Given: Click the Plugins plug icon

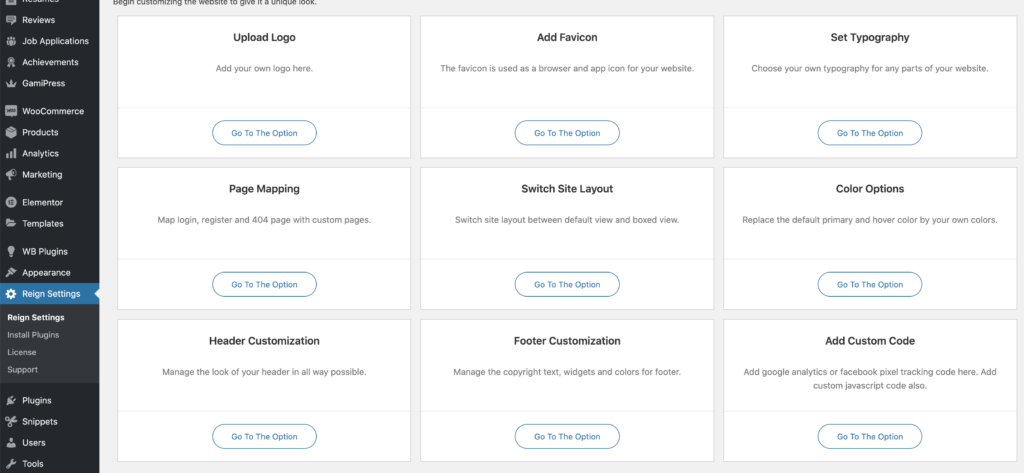Looking at the screenshot, I should point(11,400).
